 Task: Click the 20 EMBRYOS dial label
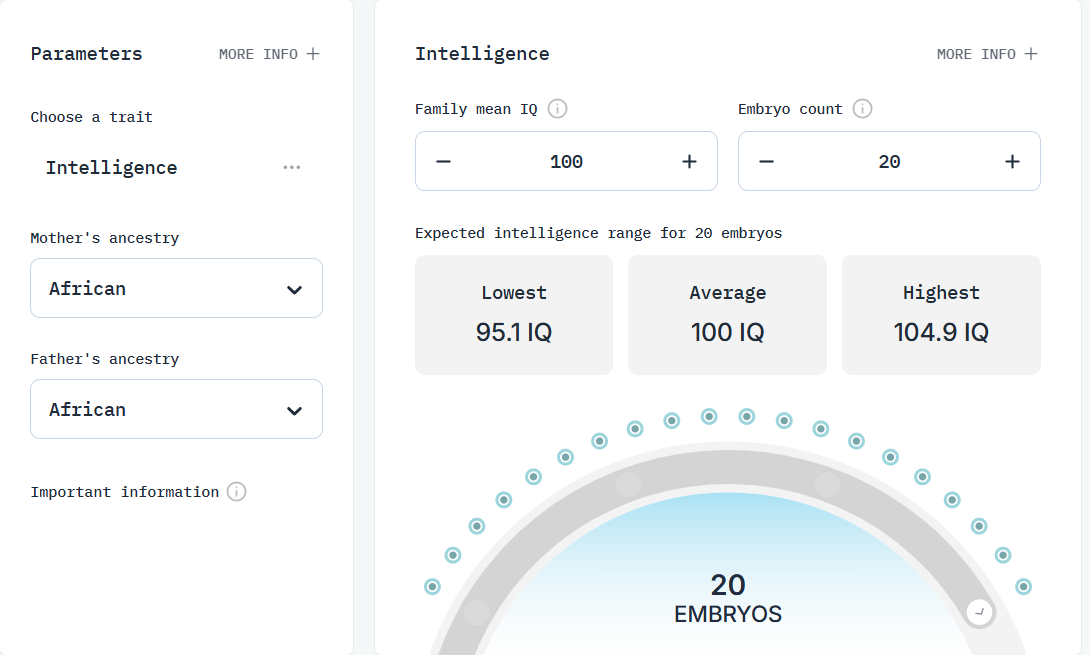pos(728,599)
